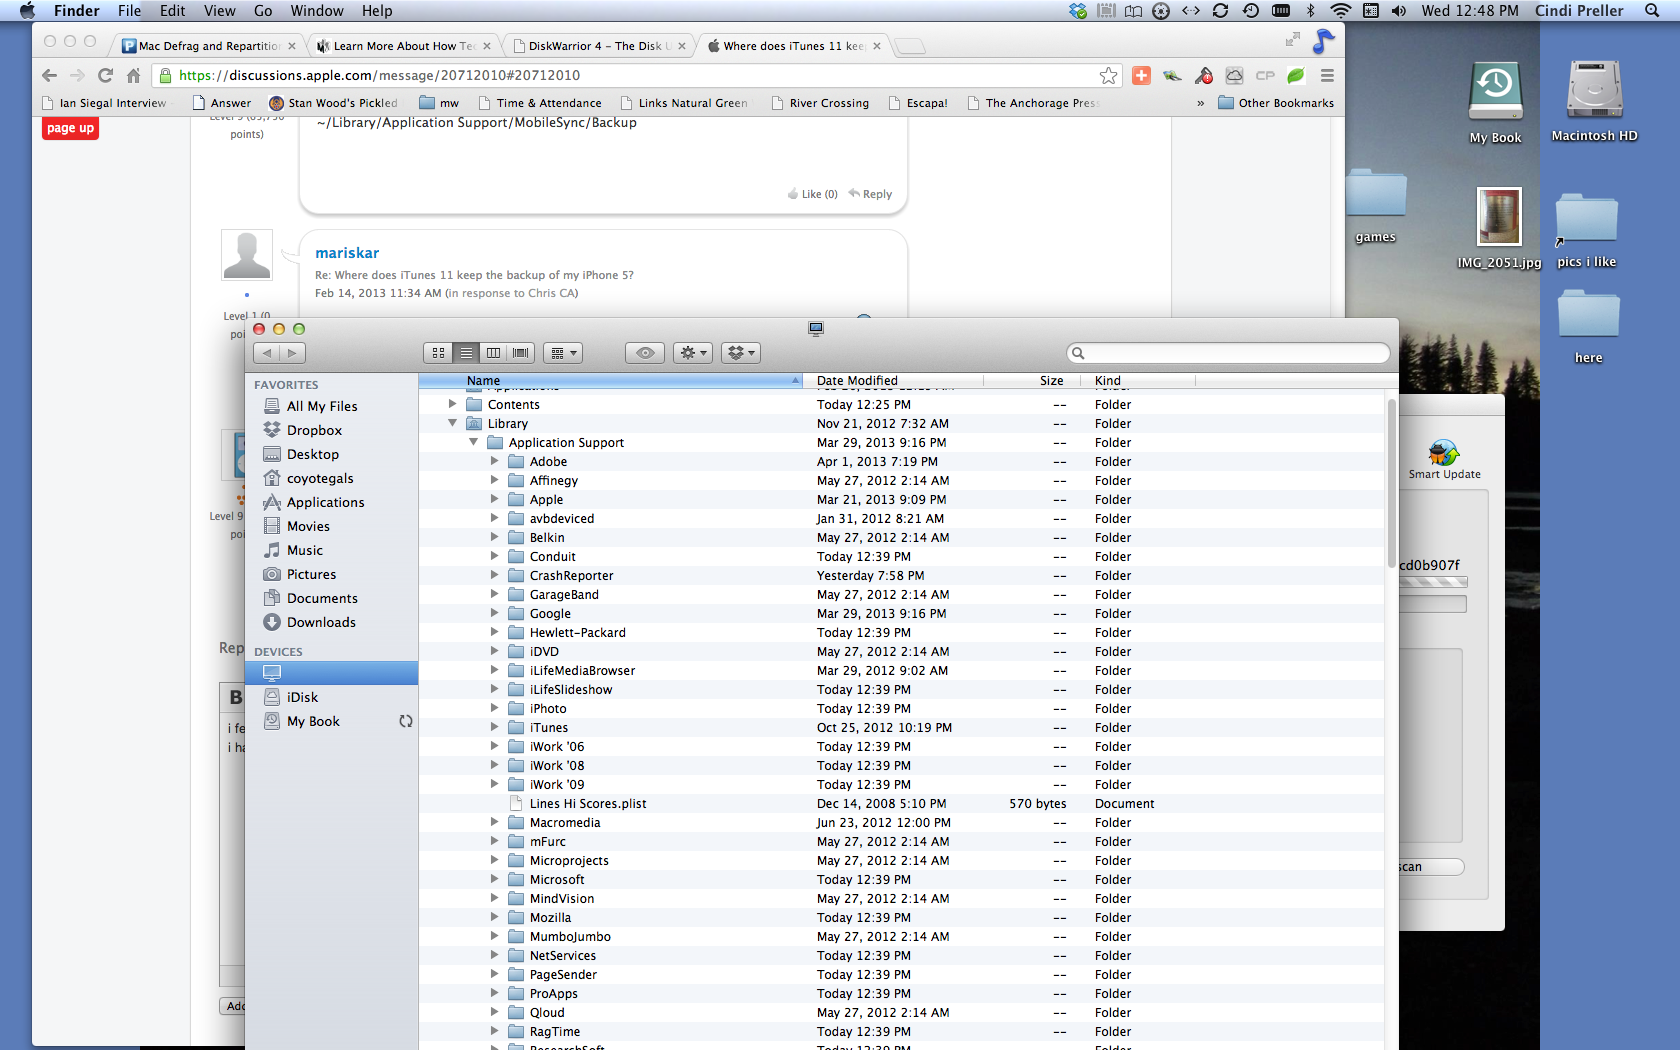
Task: Open the File menu
Action: pos(129,11)
